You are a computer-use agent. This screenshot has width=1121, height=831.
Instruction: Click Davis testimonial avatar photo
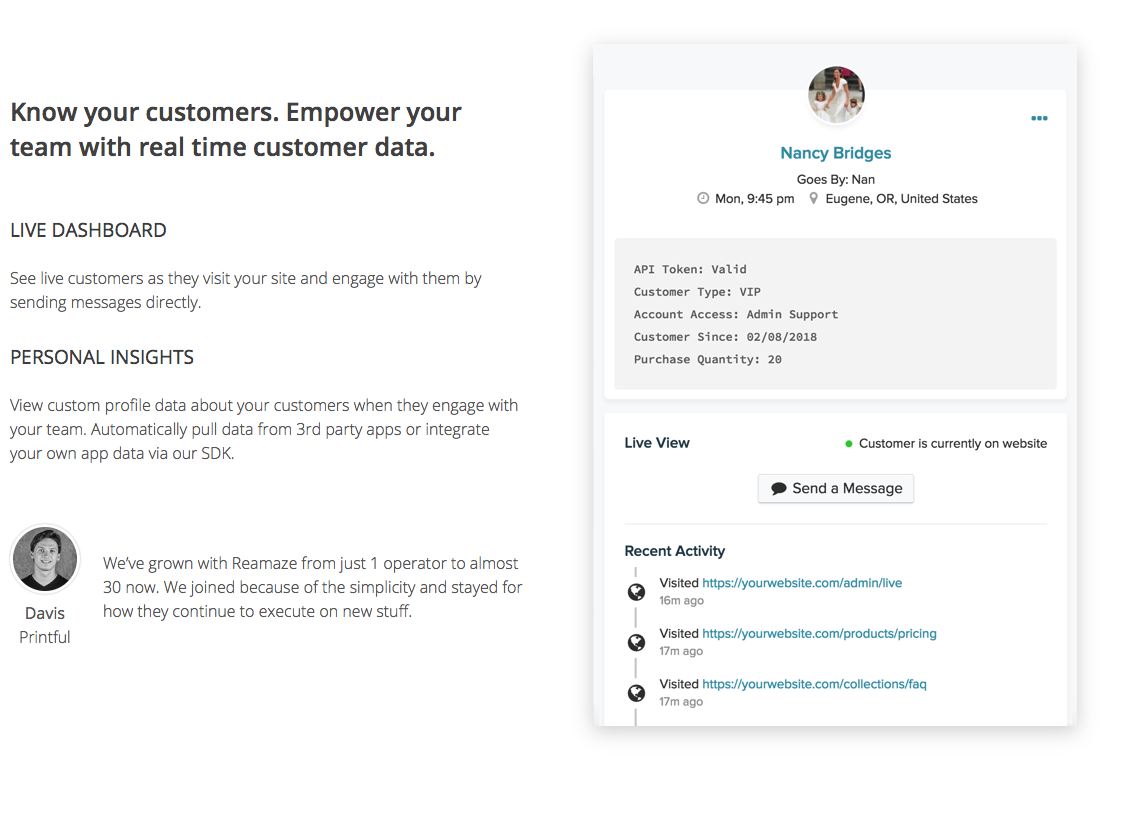click(45, 559)
